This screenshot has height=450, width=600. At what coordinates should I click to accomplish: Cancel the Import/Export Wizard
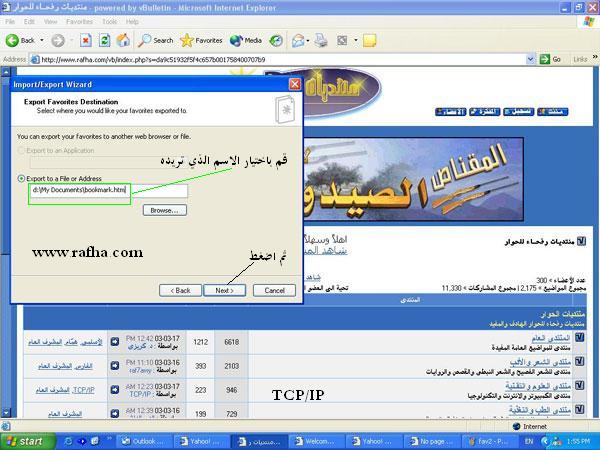point(274,290)
